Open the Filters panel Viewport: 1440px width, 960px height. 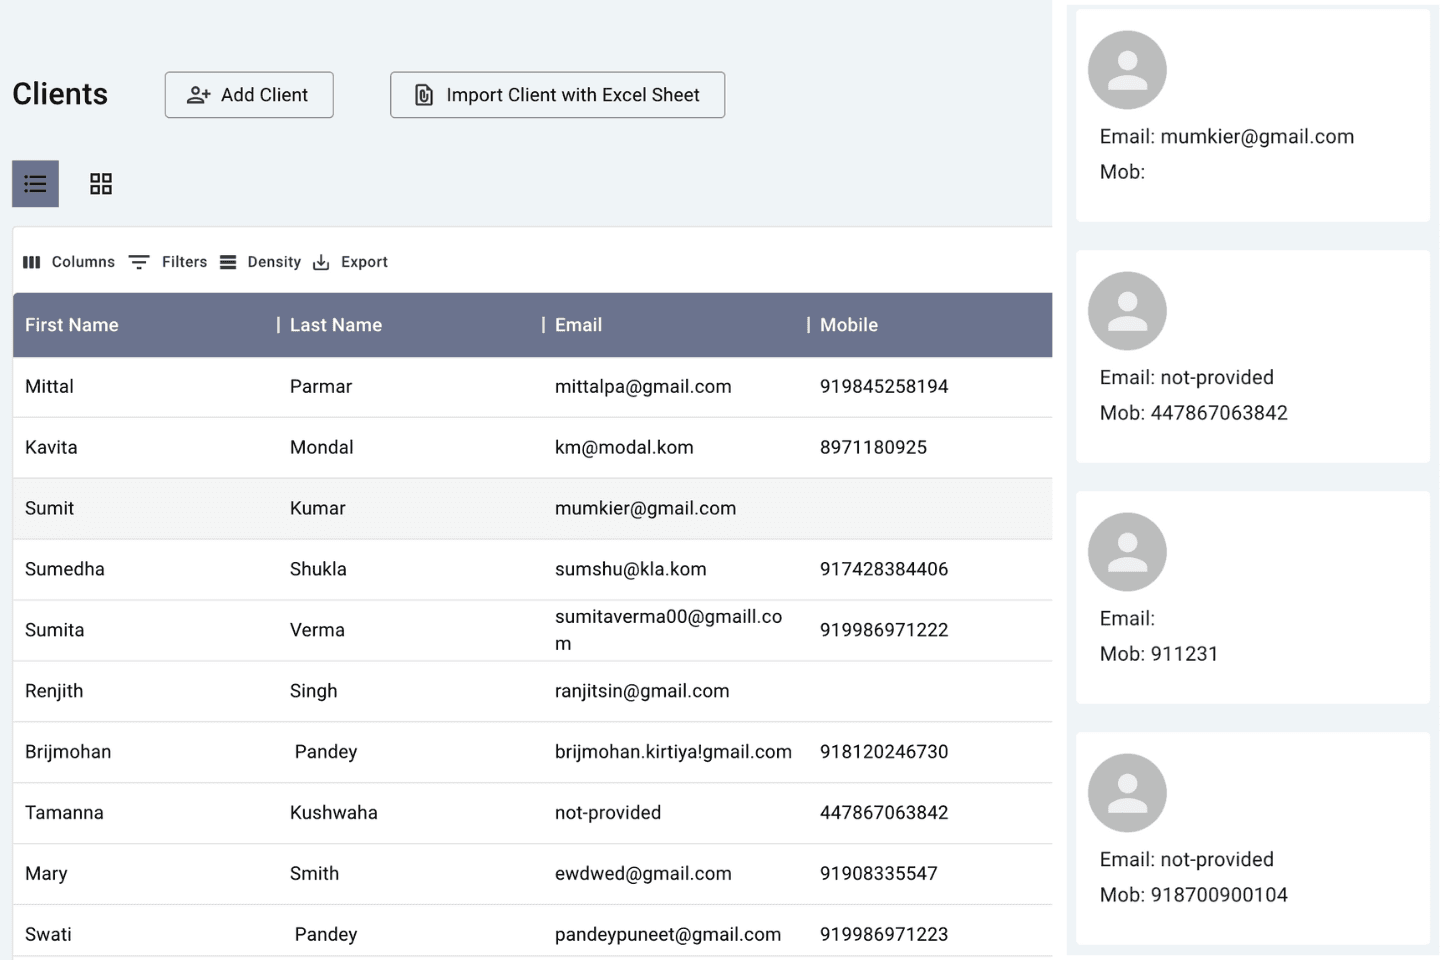[168, 262]
